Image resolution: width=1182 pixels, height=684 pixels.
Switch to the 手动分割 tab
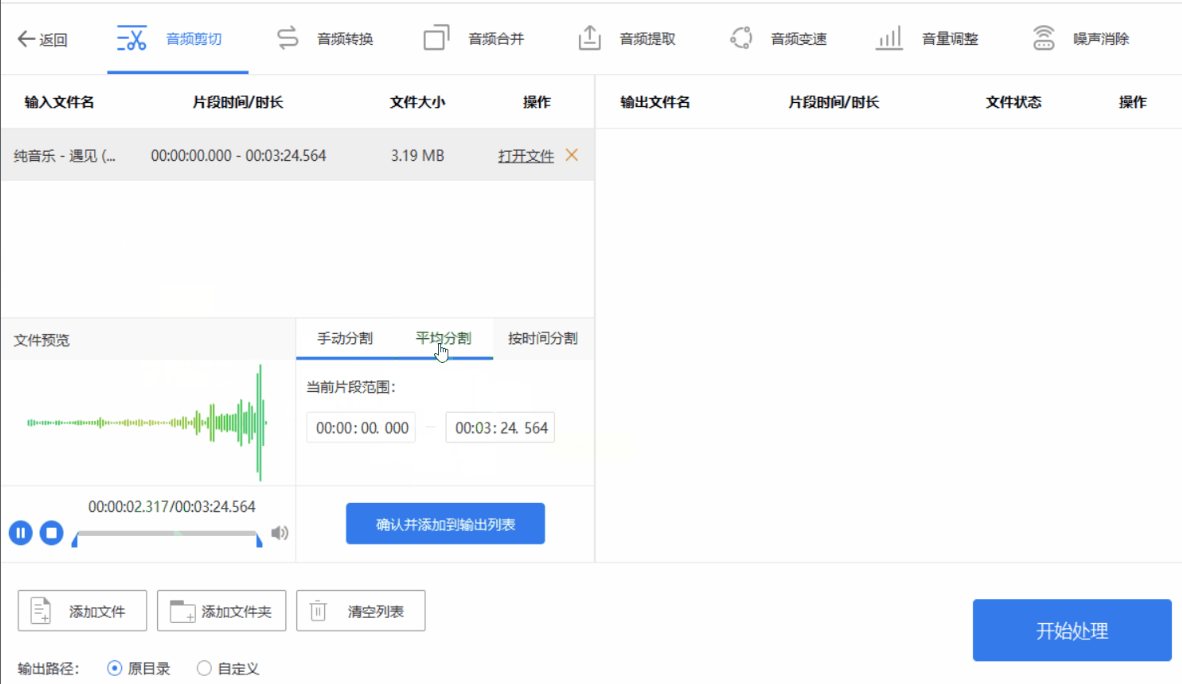(345, 338)
